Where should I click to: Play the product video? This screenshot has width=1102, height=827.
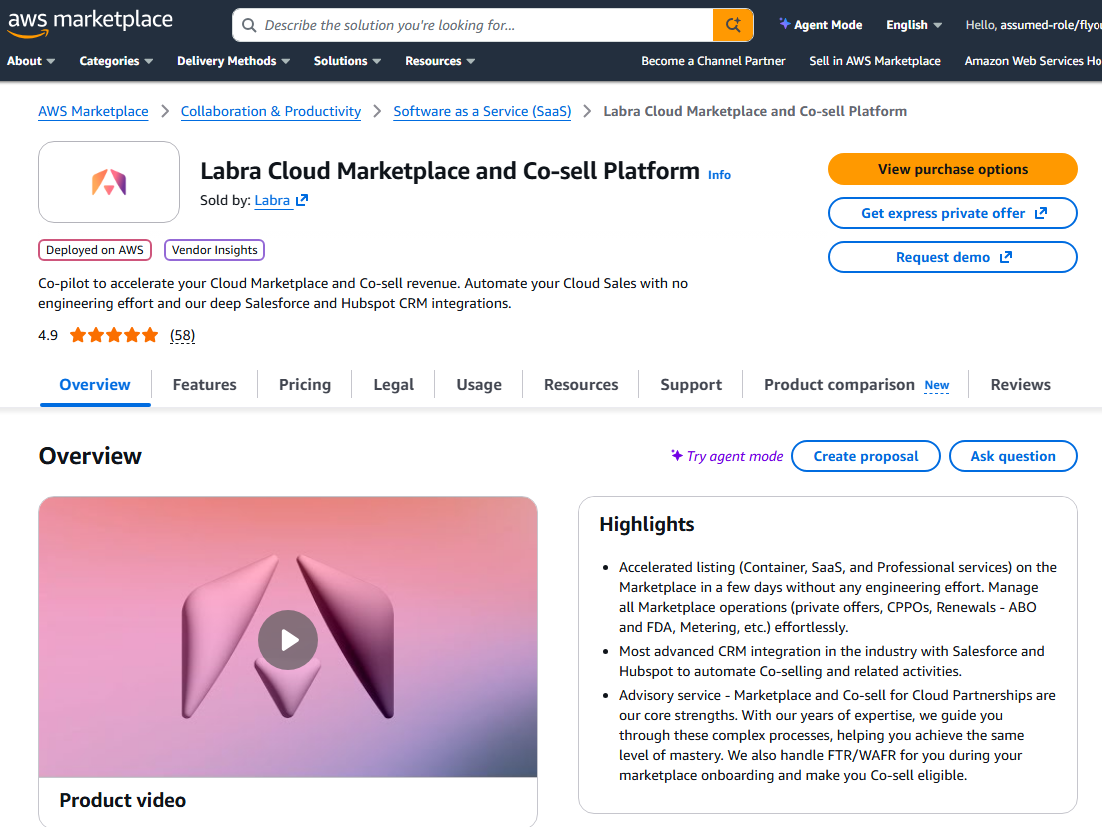coord(288,639)
